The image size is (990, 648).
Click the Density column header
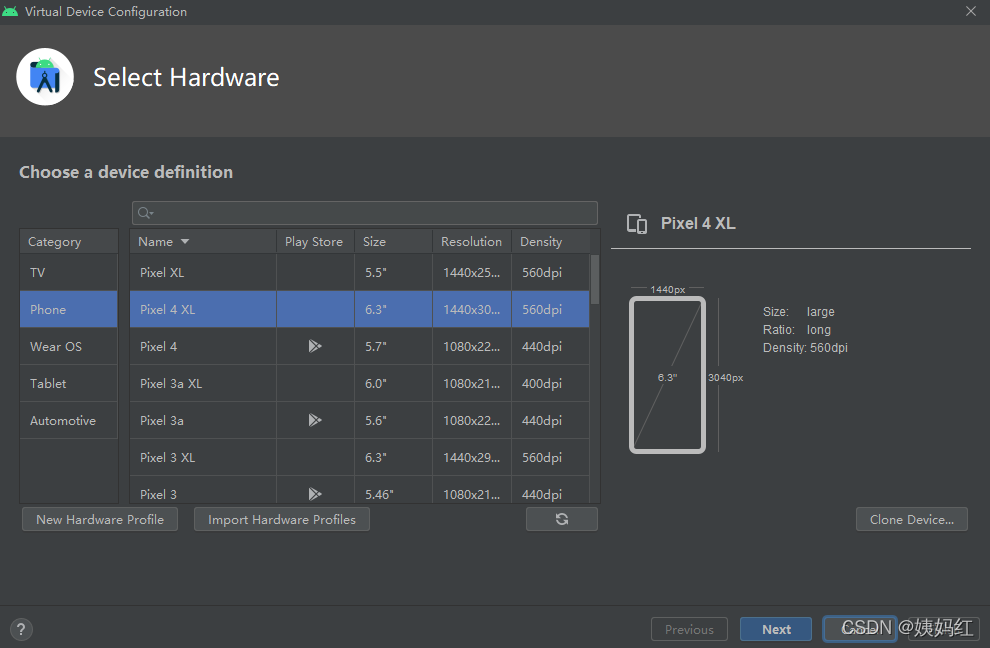click(x=550, y=241)
